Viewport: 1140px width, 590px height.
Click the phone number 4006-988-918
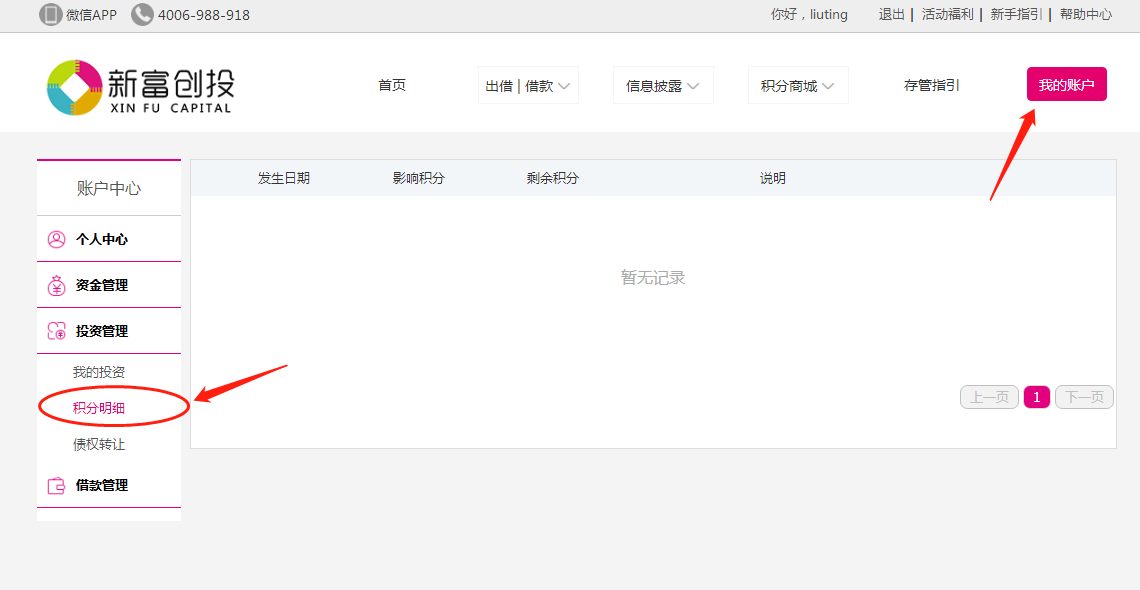204,15
